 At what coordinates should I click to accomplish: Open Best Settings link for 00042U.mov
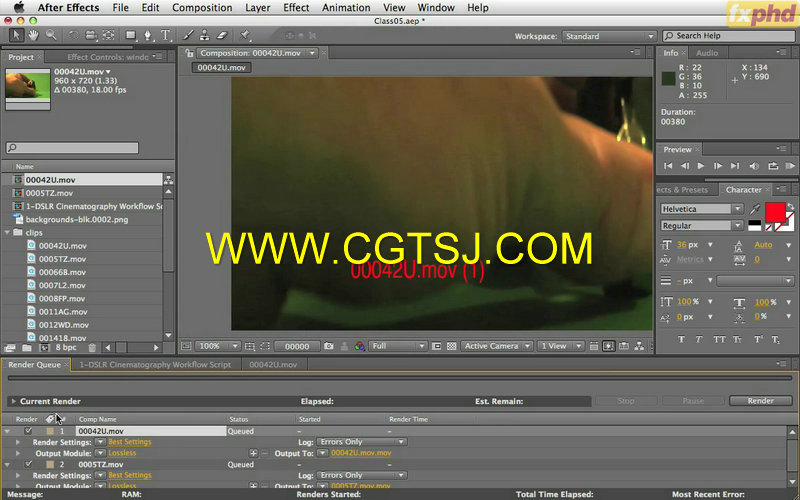click(x=130, y=442)
